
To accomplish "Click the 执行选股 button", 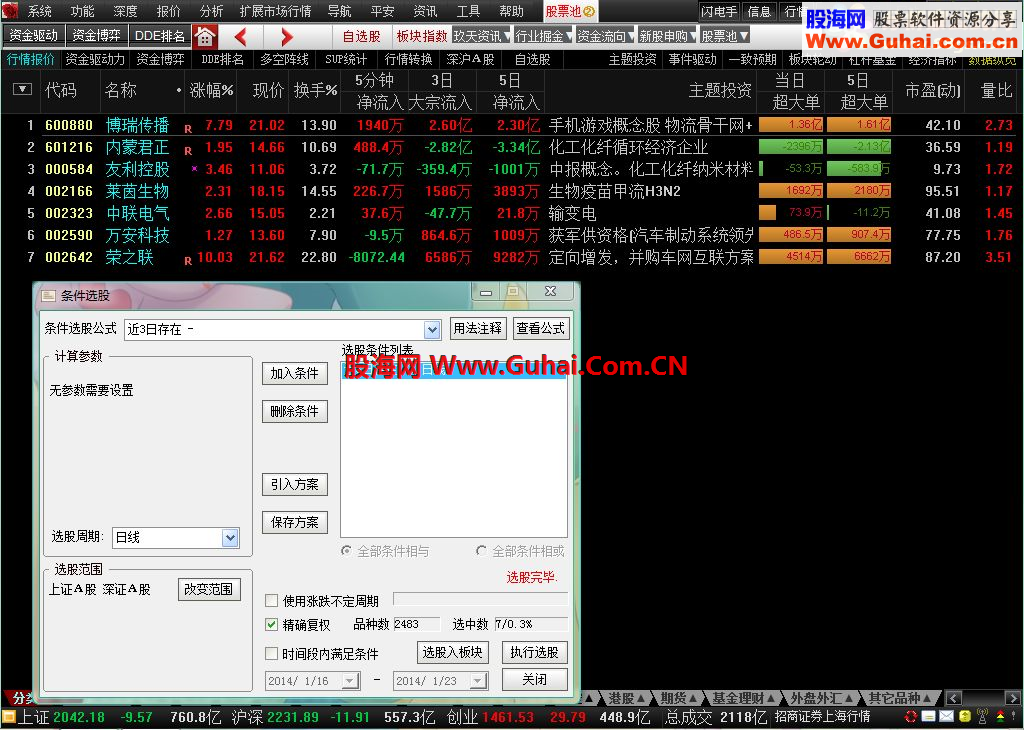I will coord(534,652).
